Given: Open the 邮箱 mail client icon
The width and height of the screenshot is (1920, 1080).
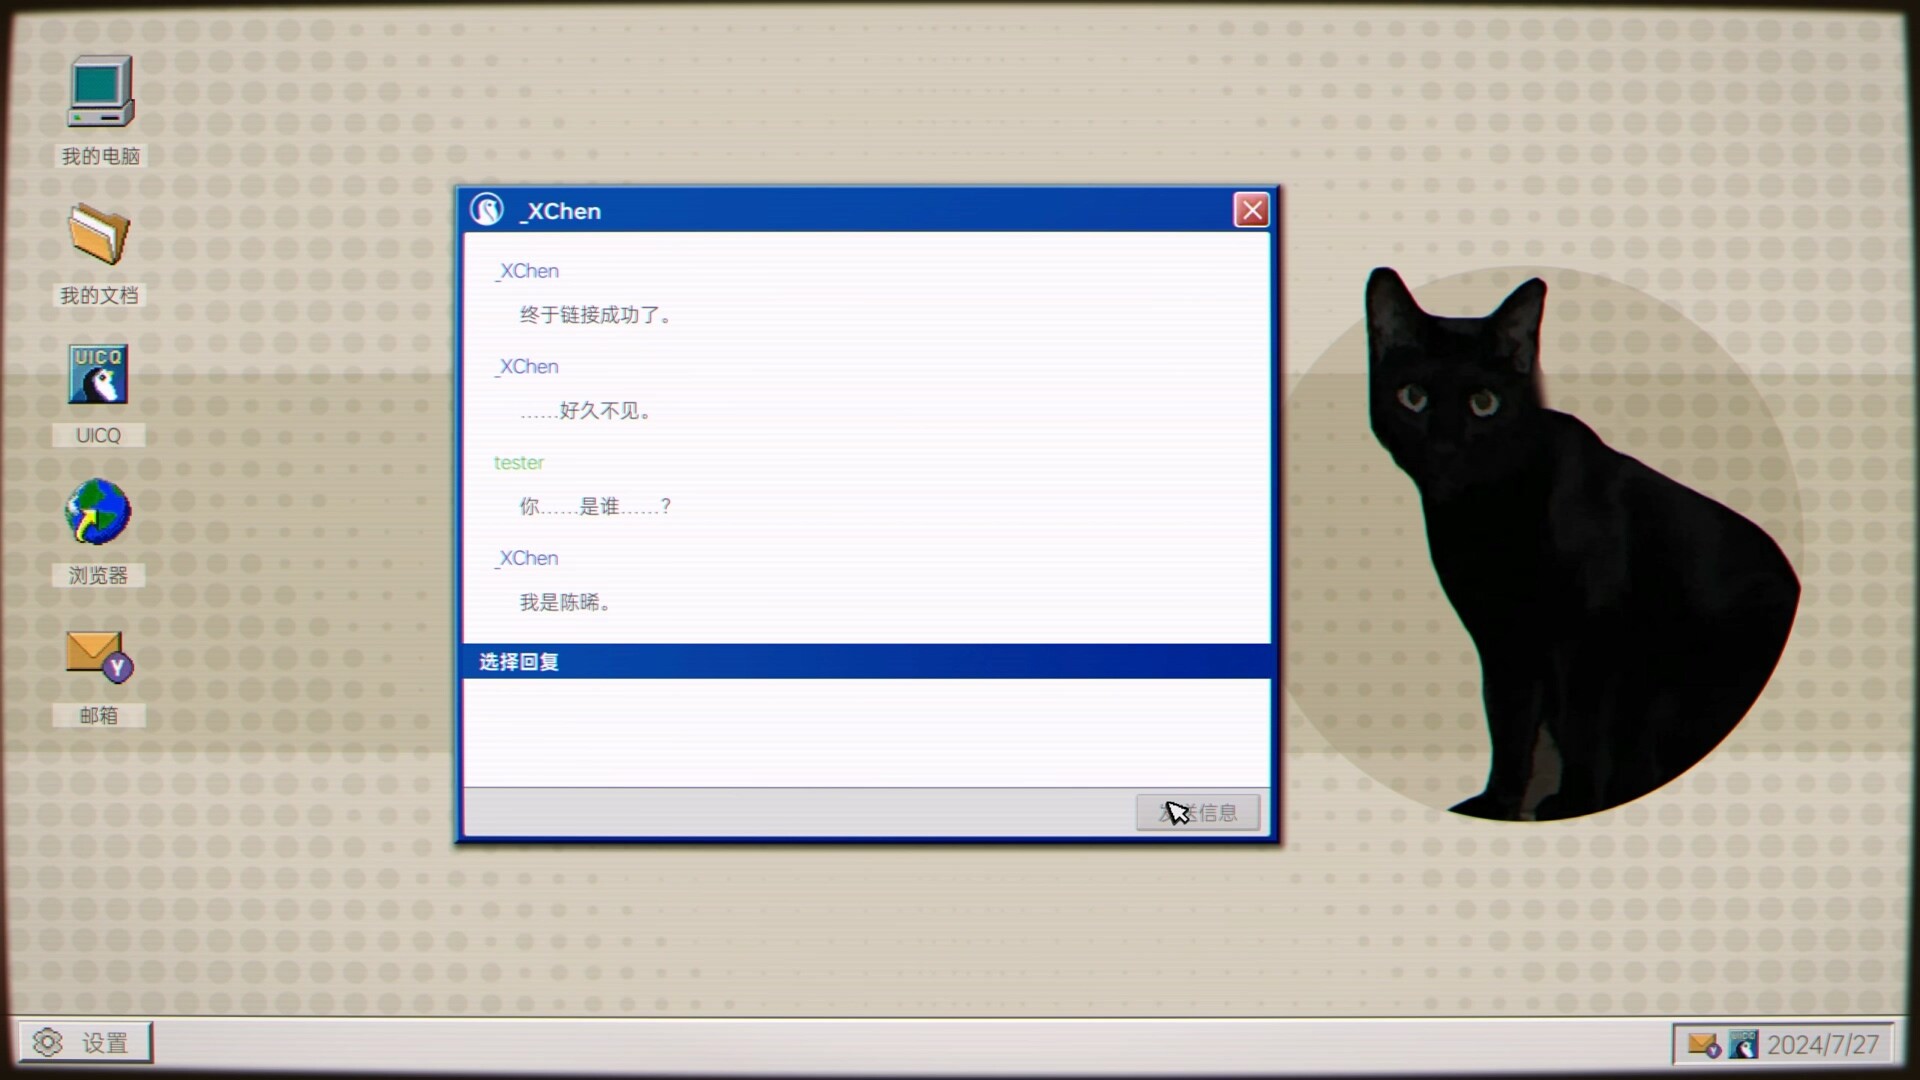Looking at the screenshot, I should (97, 655).
